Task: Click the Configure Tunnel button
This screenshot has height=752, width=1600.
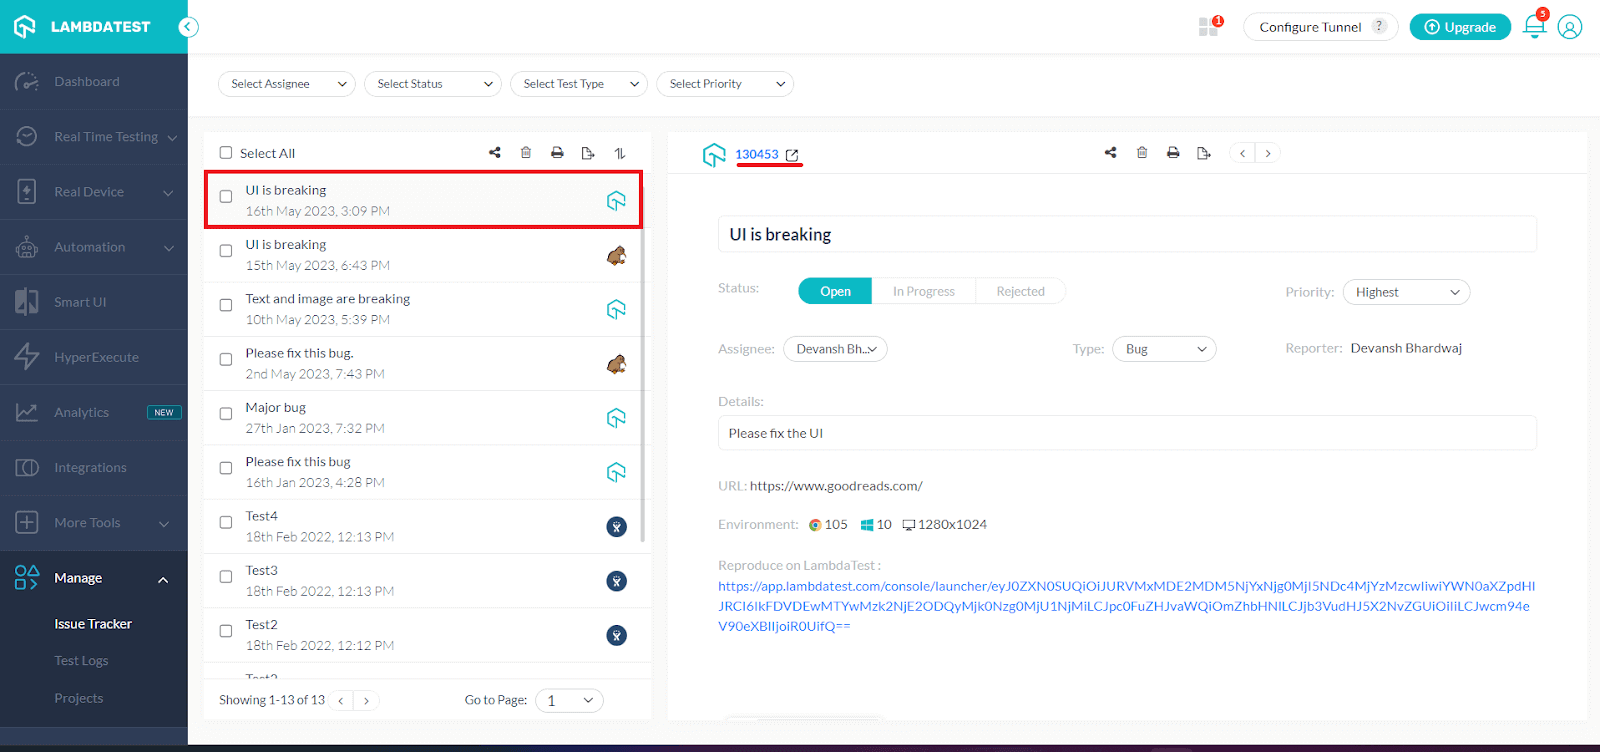Action: pyautogui.click(x=1320, y=27)
